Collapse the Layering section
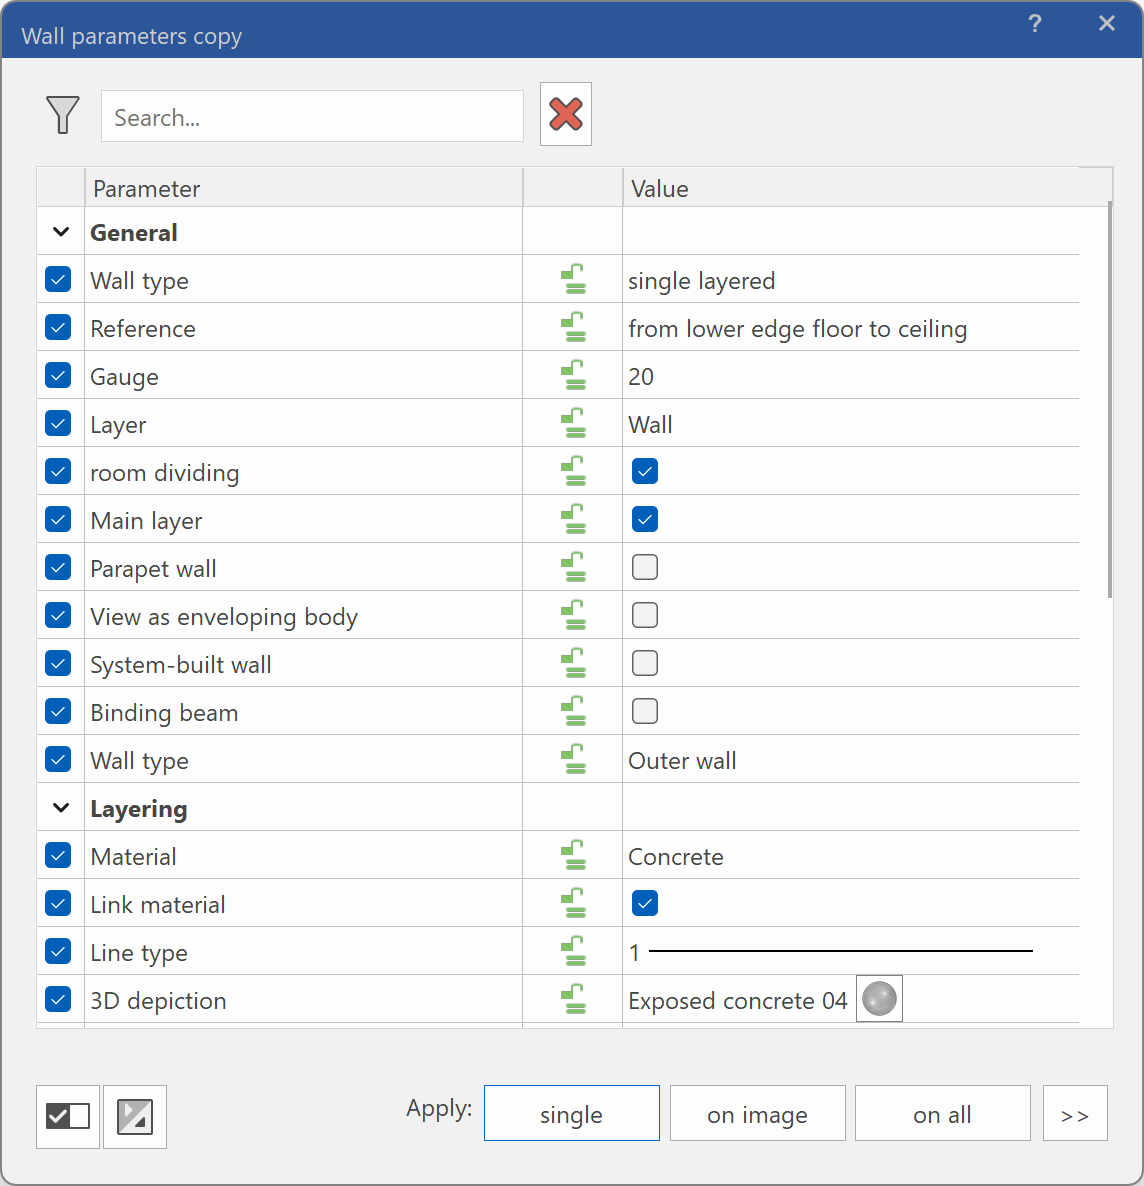 point(59,807)
